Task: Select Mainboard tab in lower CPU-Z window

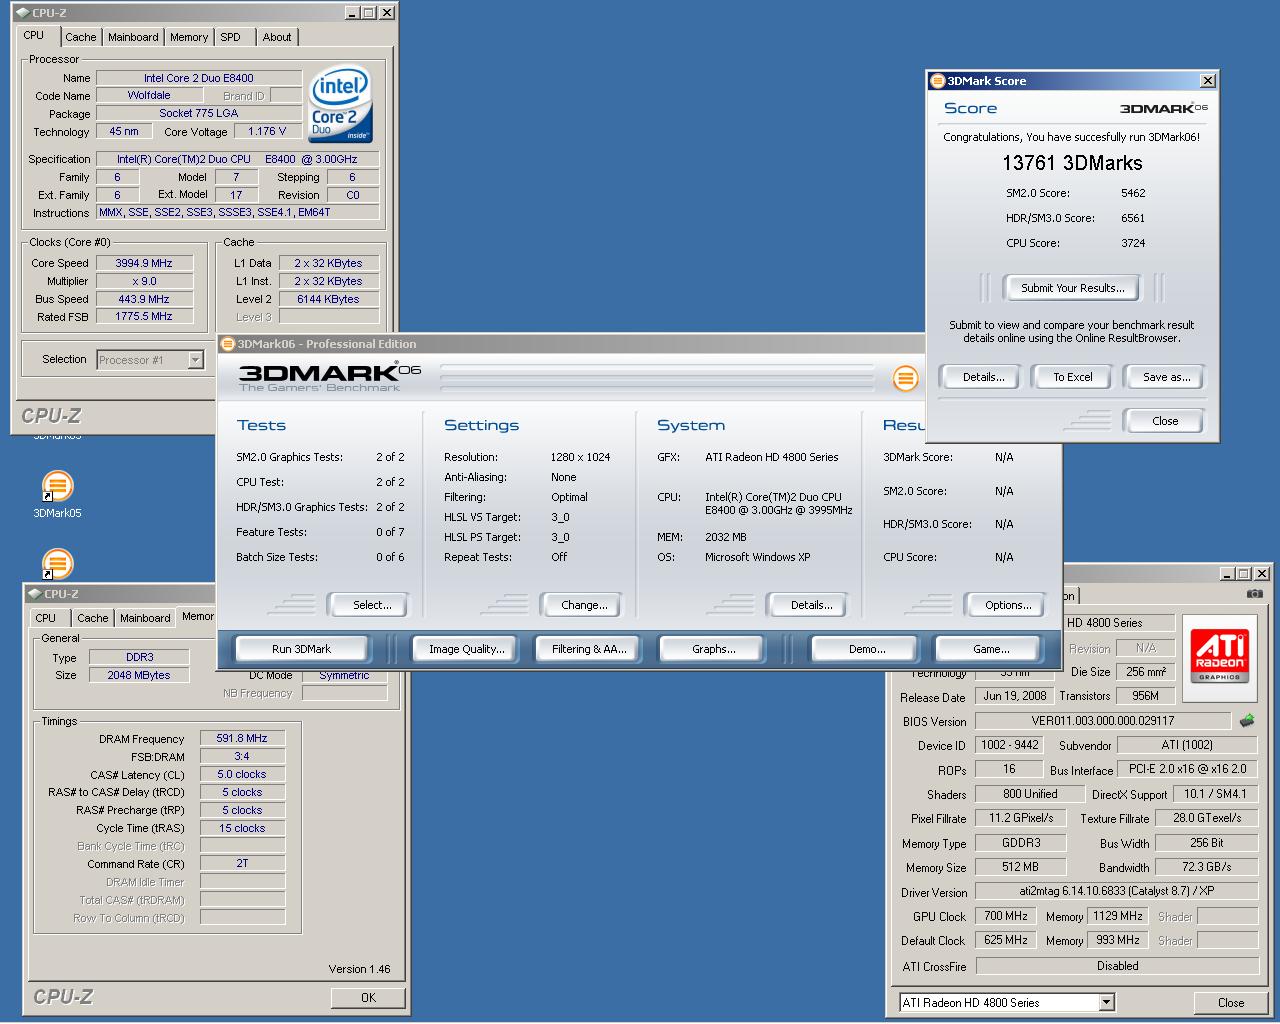Action: click(x=145, y=618)
